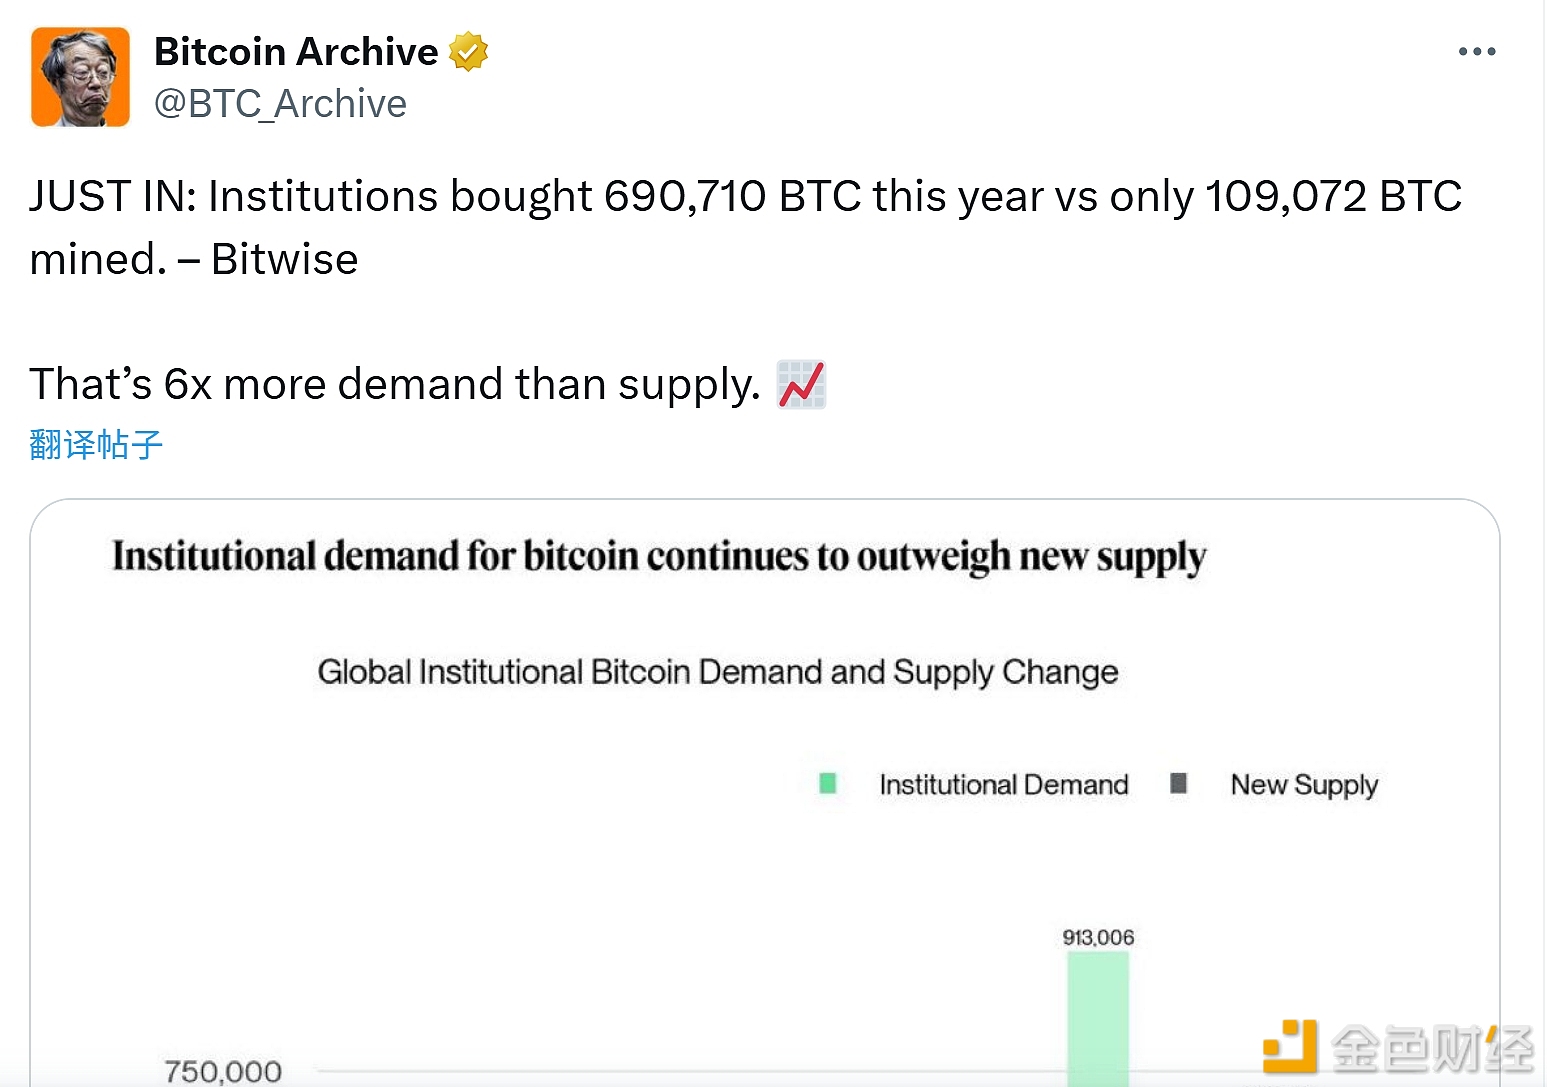The width and height of the screenshot is (1547, 1087).
Task: Click the green 913,006 demand bar
Action: [1098, 1018]
